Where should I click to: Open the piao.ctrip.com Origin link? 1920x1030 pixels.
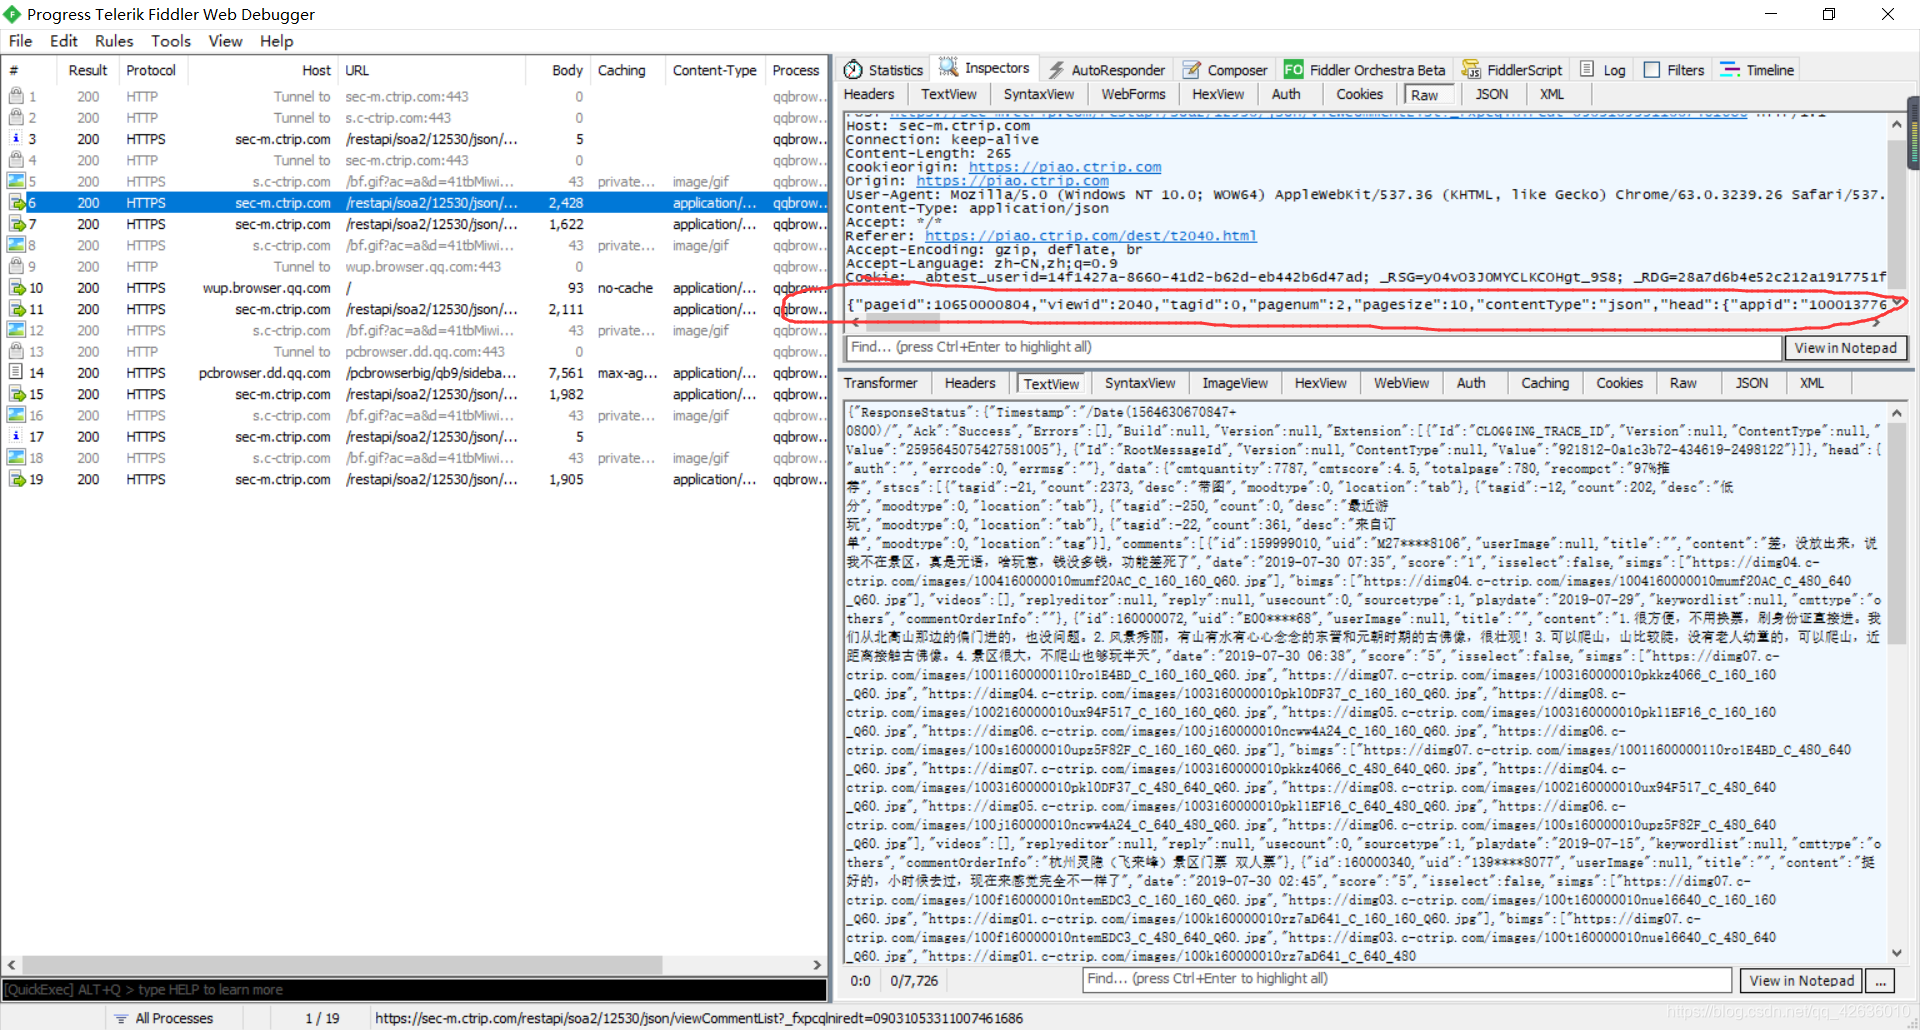(x=1012, y=181)
